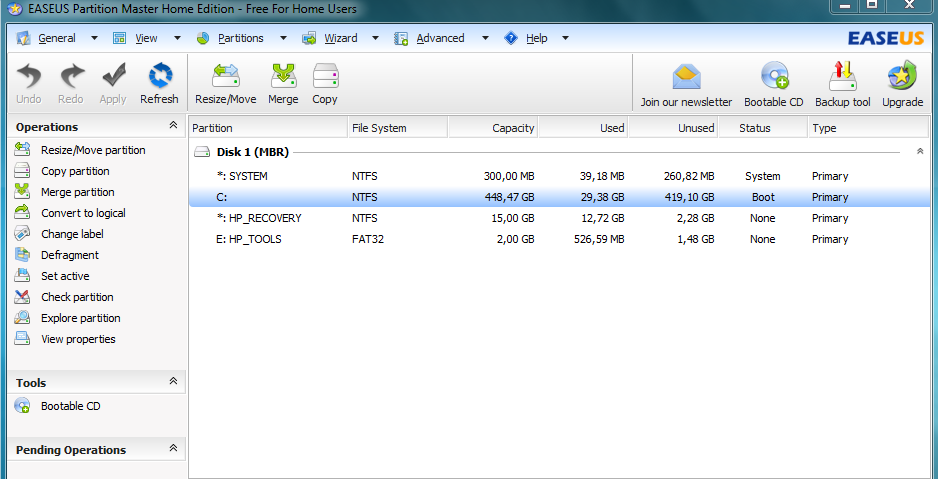Click the Change label sidebar icon

tap(22, 234)
